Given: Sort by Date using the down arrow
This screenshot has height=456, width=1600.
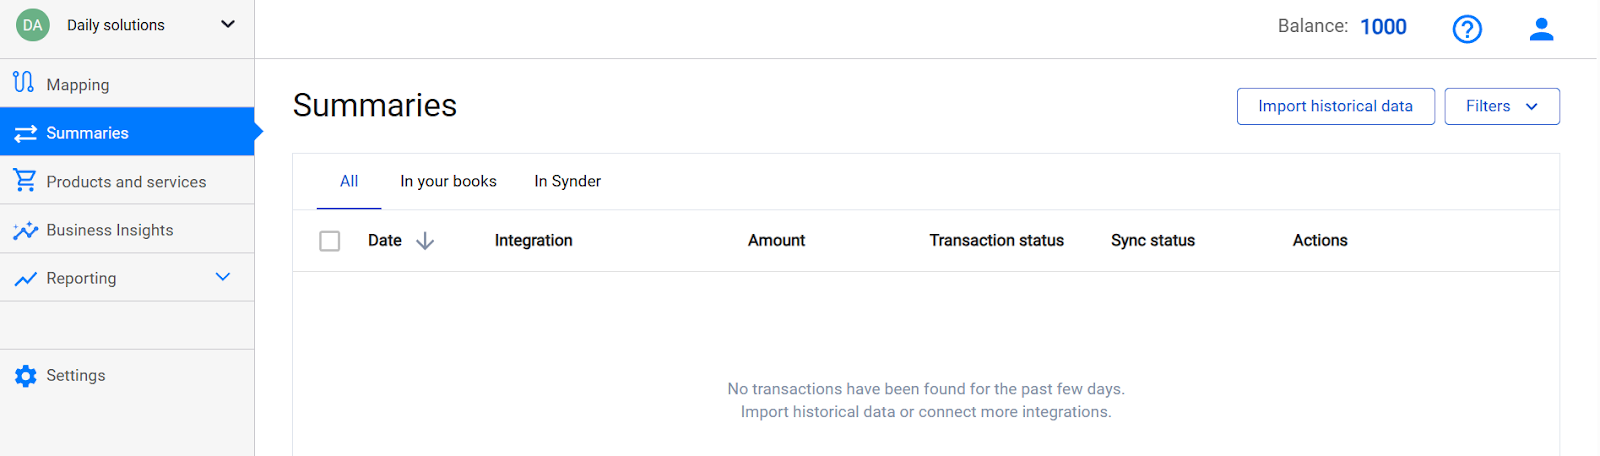Looking at the screenshot, I should (425, 241).
